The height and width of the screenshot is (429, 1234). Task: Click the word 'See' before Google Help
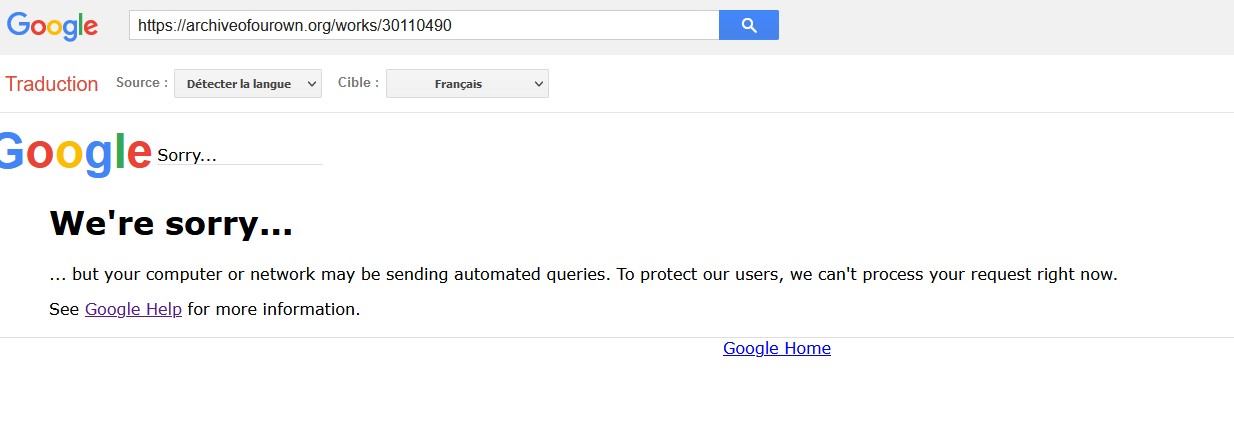coord(64,309)
